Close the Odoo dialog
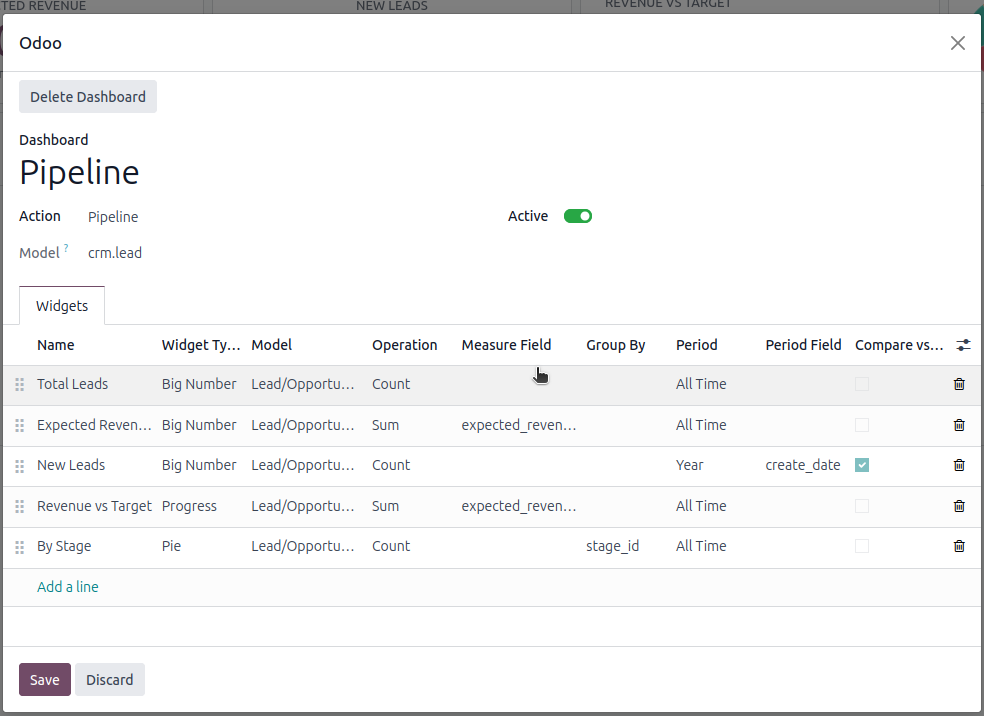984x716 pixels. pos(958,43)
